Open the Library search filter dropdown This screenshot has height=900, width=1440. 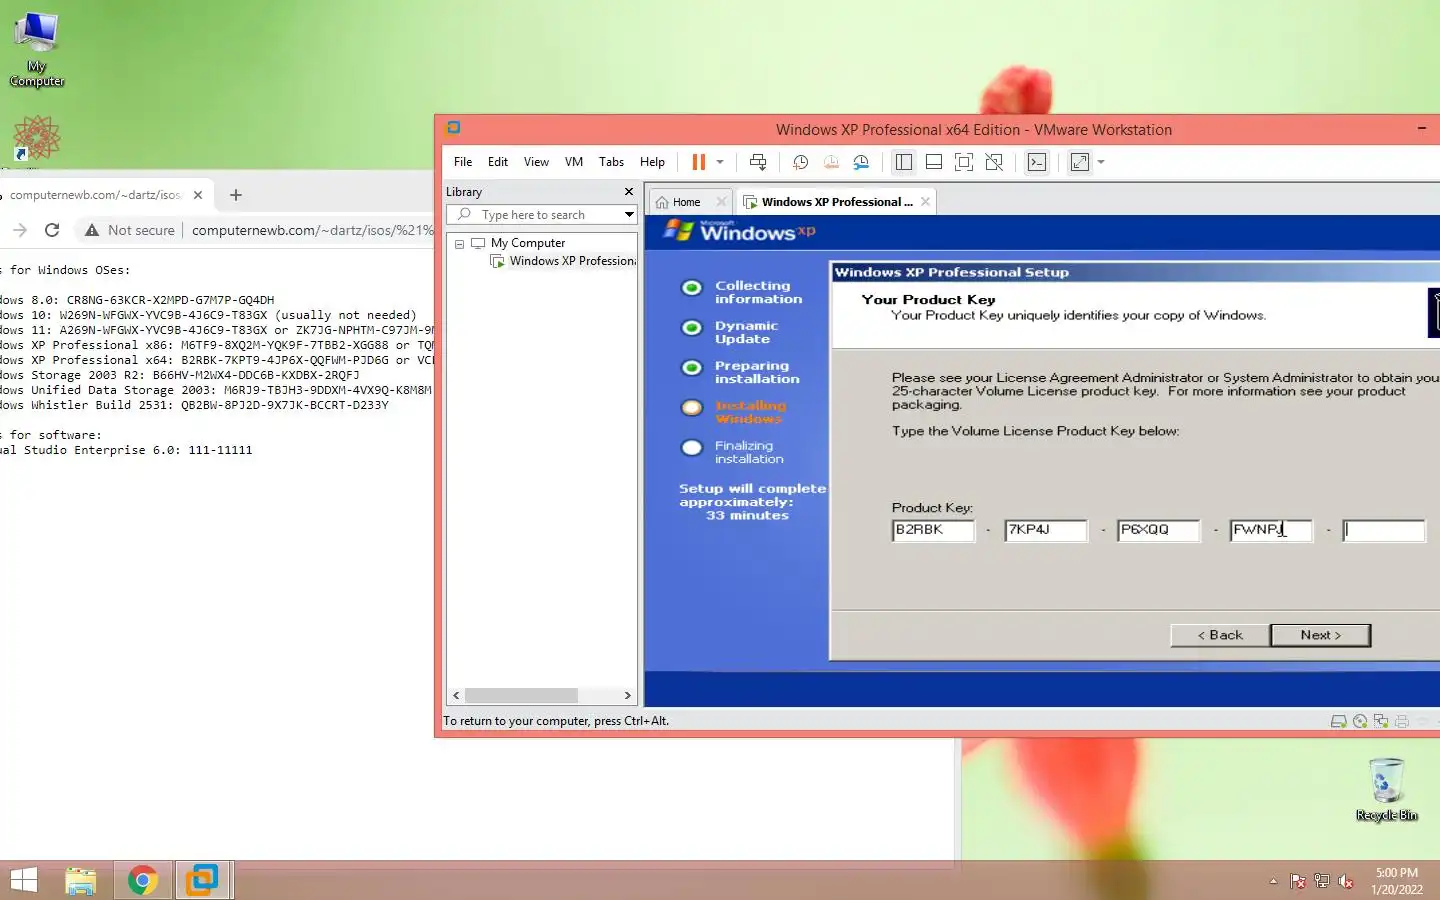click(x=629, y=215)
